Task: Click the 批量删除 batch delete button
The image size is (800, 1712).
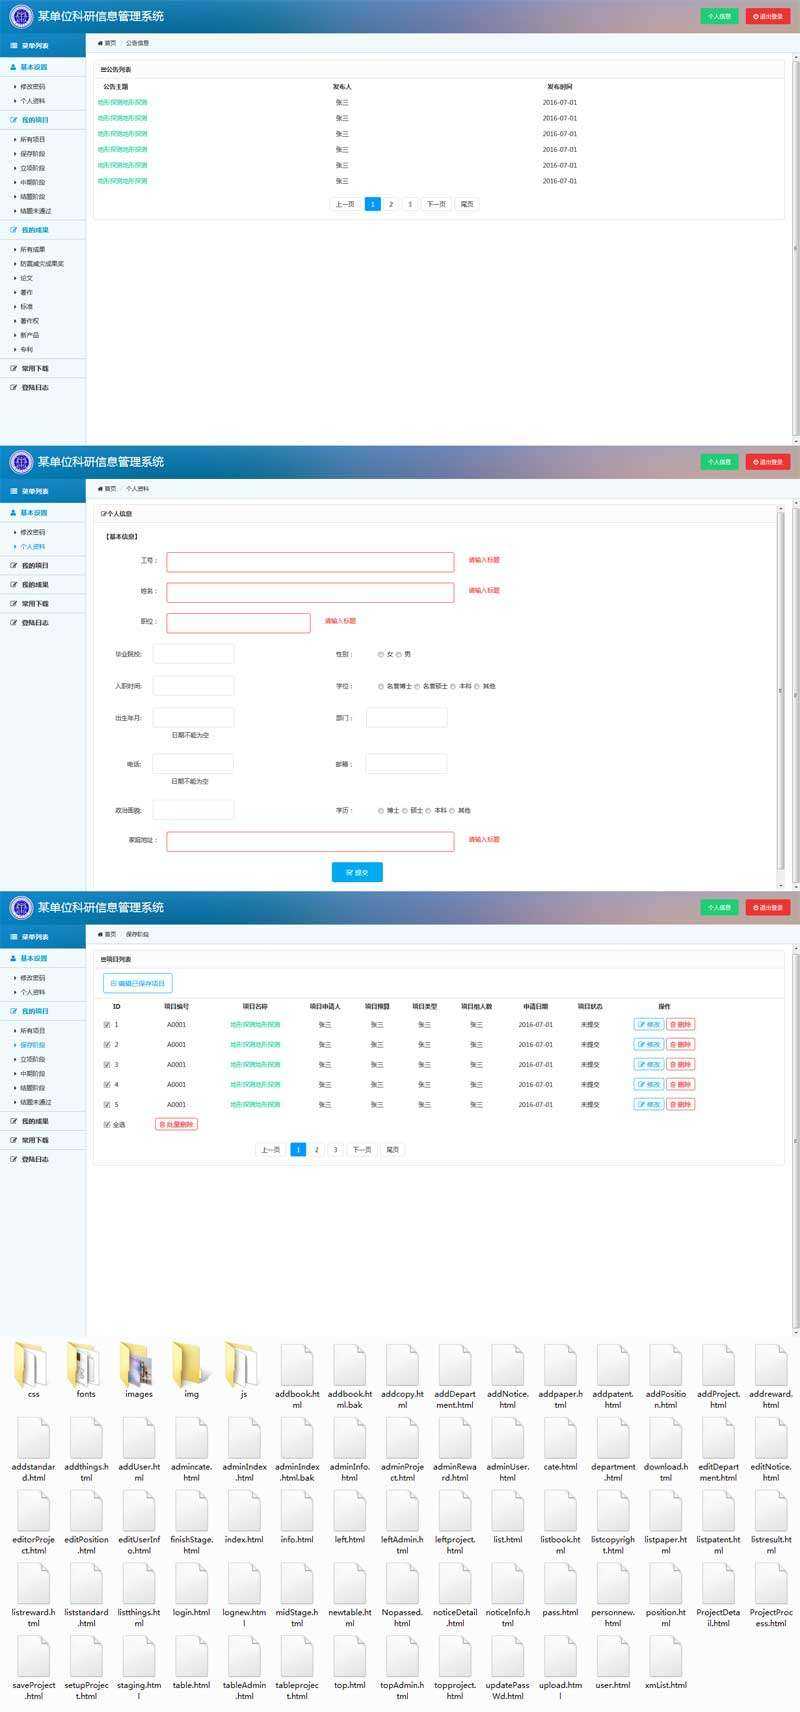Action: [x=177, y=1124]
